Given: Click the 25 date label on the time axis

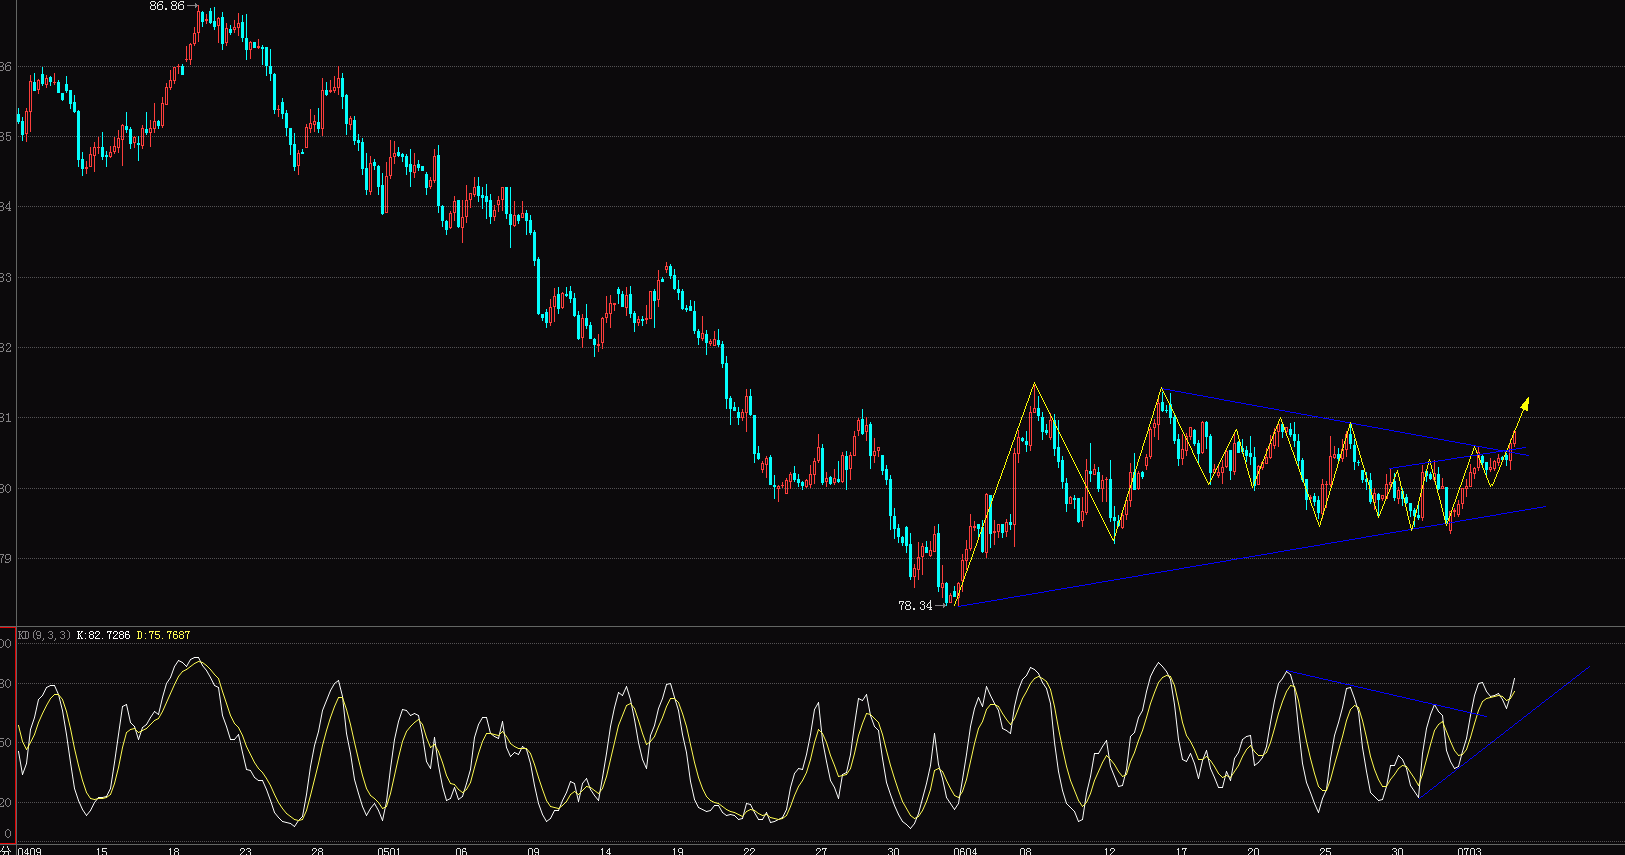Looking at the screenshot, I should point(1325,851).
